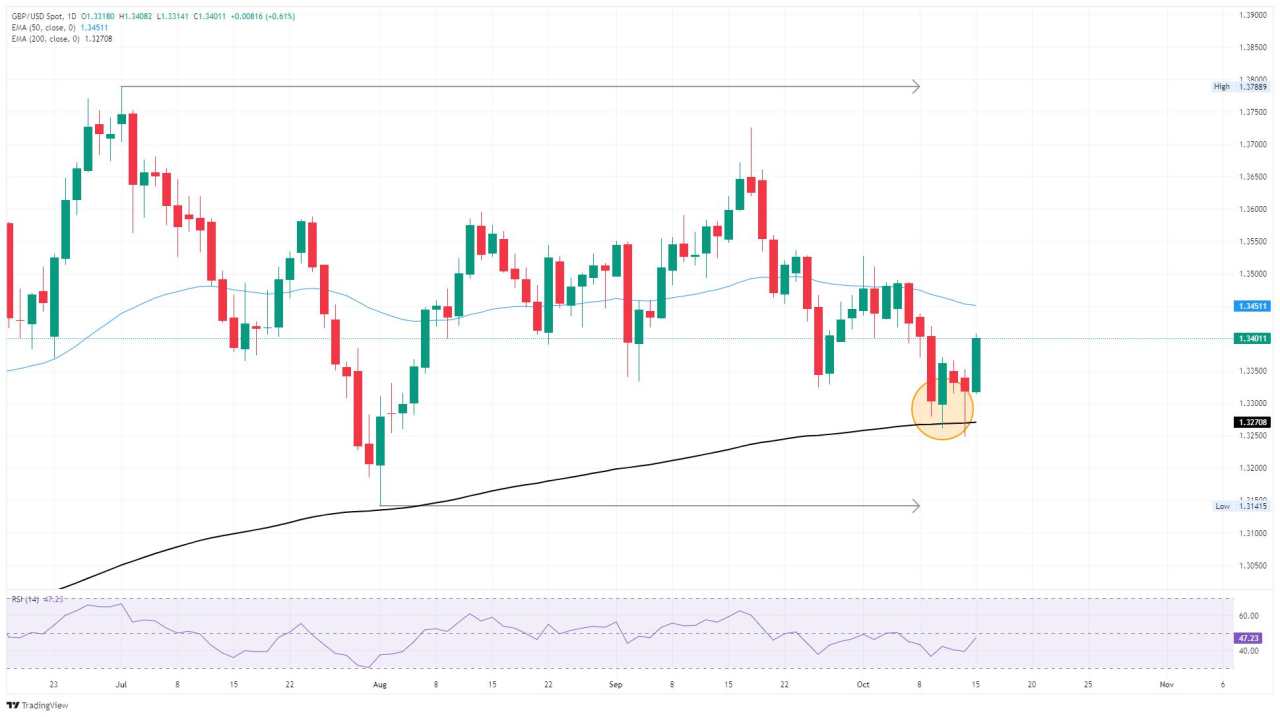Click the green 1.34011 current price label
The height and width of the screenshot is (717, 1280).
tap(1254, 339)
